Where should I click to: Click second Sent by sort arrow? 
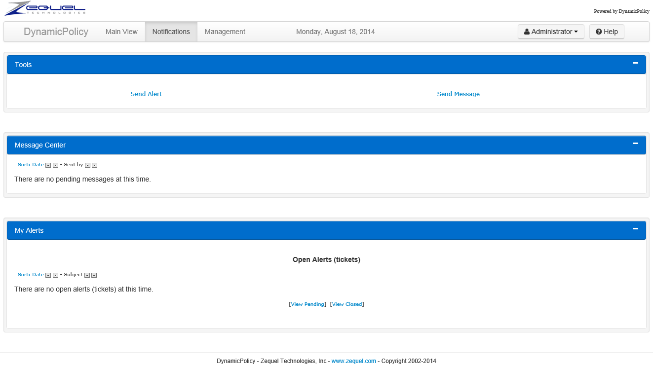(95, 165)
